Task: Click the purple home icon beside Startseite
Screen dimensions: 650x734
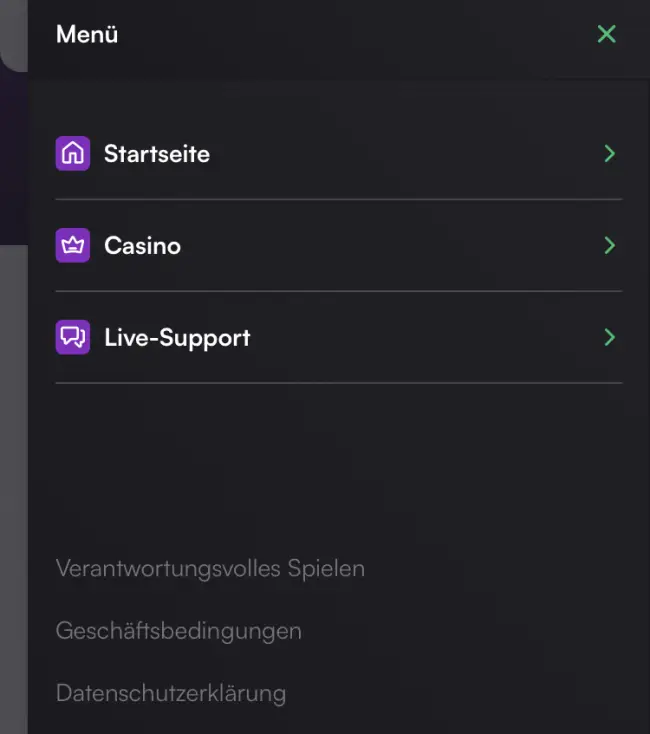Action: [x=73, y=154]
